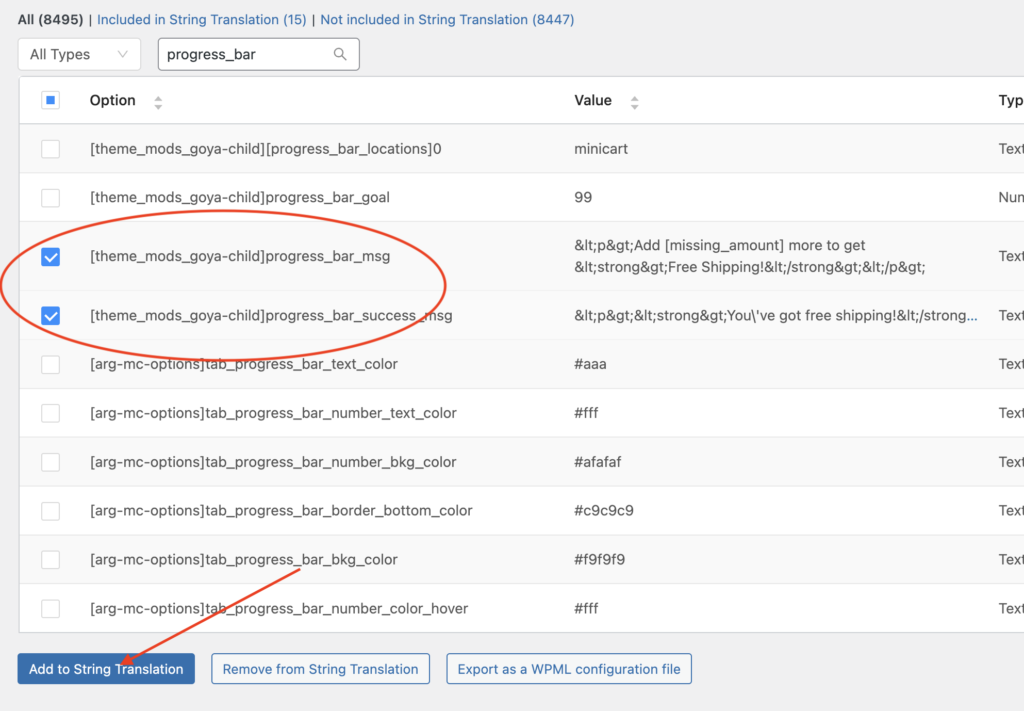Click the #aaa value cell

[x=590, y=364]
